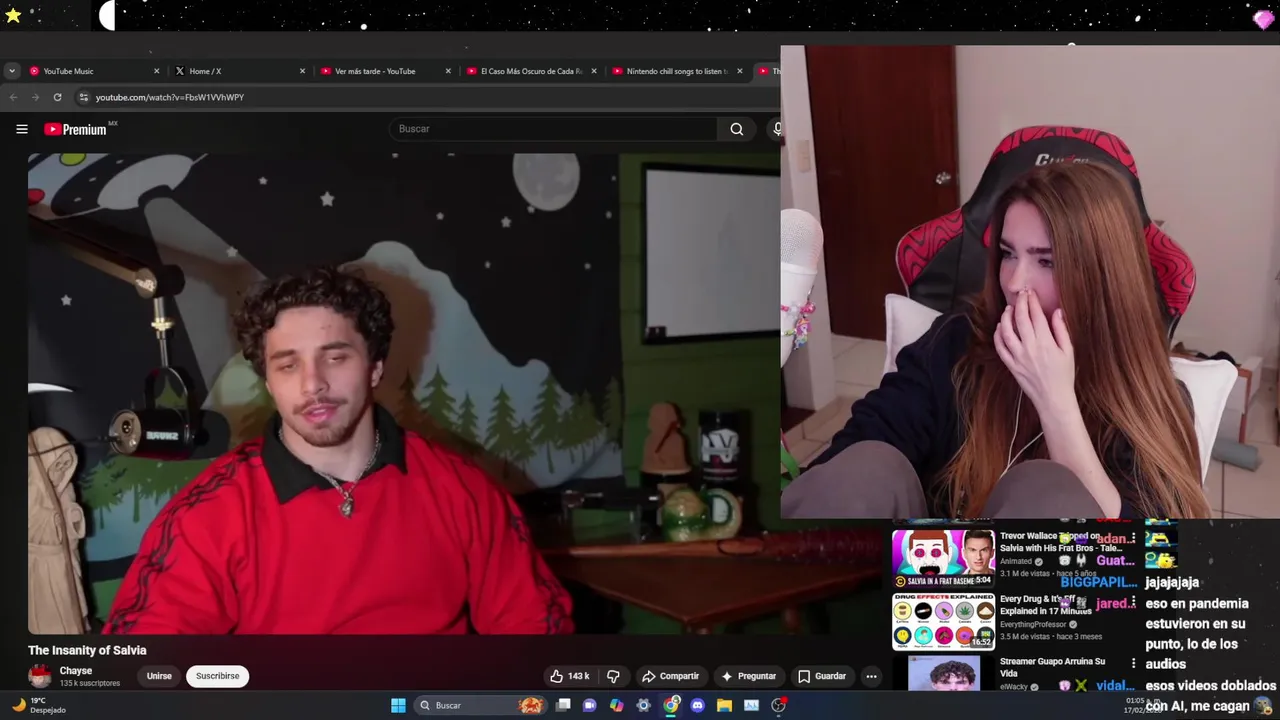Like the video with the 143 k thumbs-up
Screen dimensions: 1280x720
(569, 676)
